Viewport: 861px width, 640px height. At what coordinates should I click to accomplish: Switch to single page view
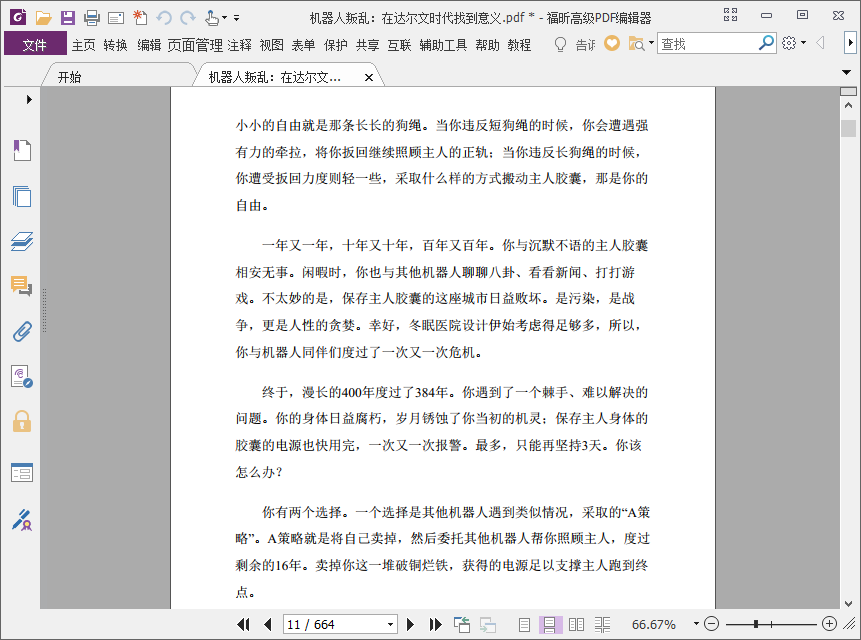tap(524, 625)
